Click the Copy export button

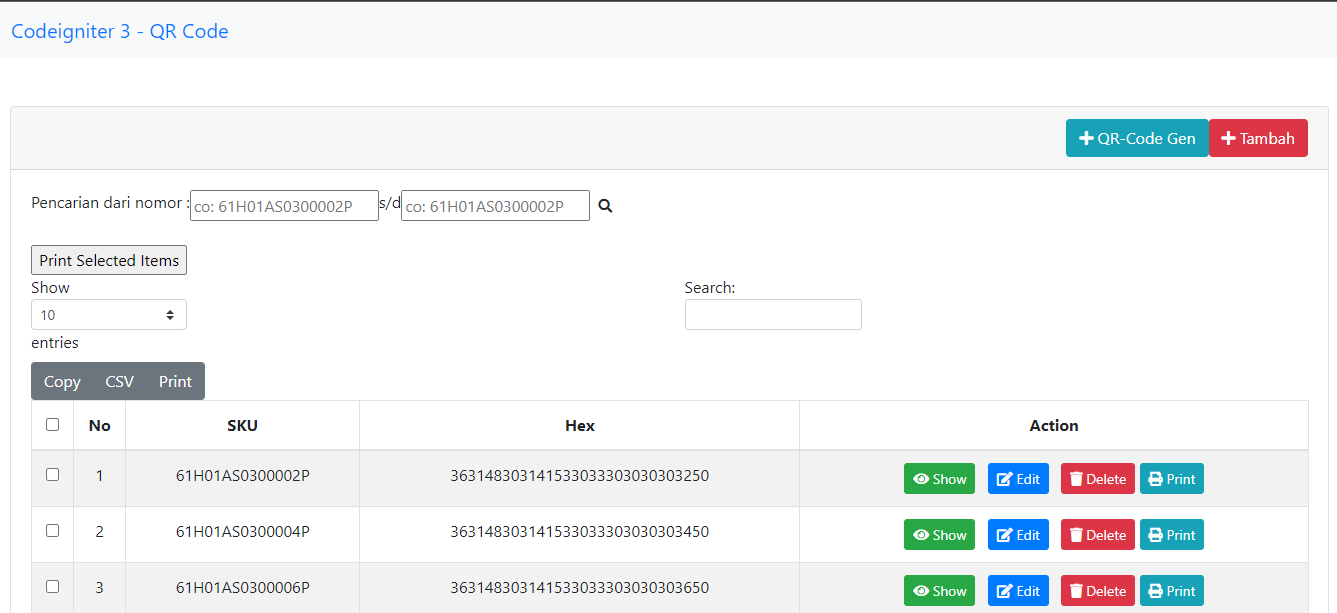pyautogui.click(x=62, y=382)
